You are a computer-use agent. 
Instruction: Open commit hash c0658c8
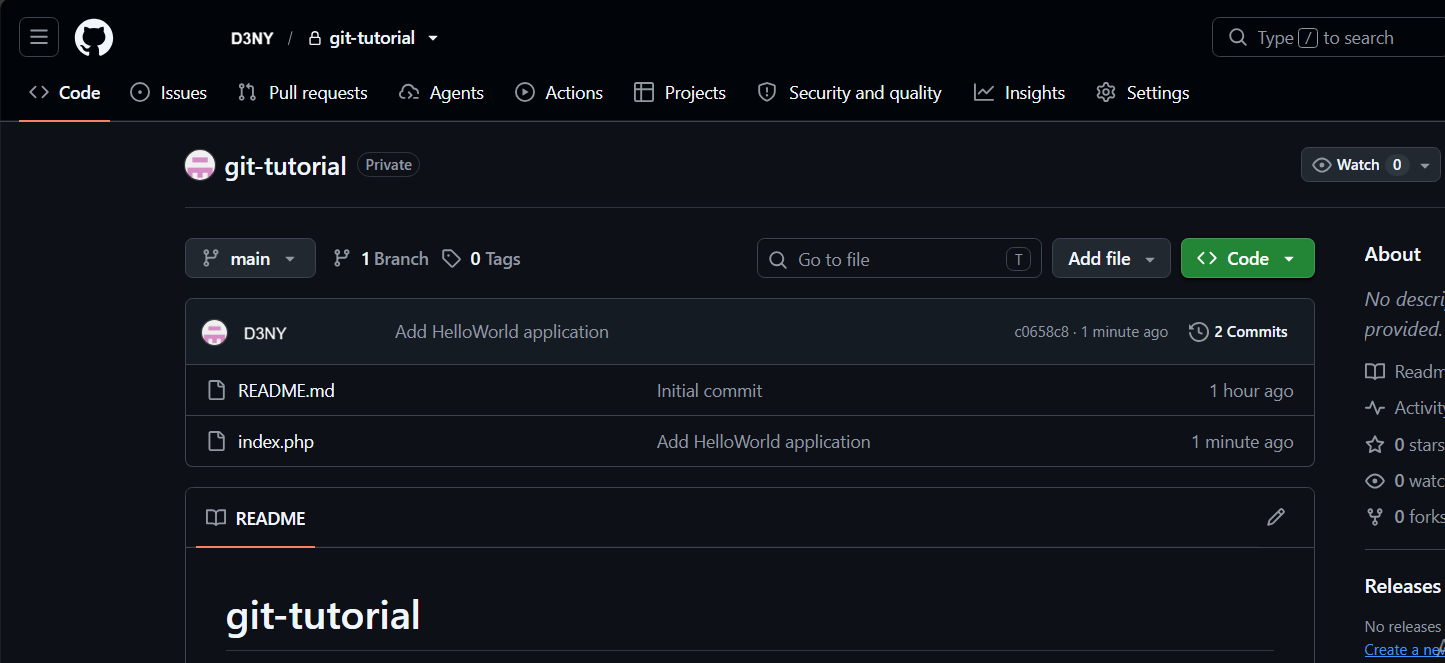[x=1041, y=332]
